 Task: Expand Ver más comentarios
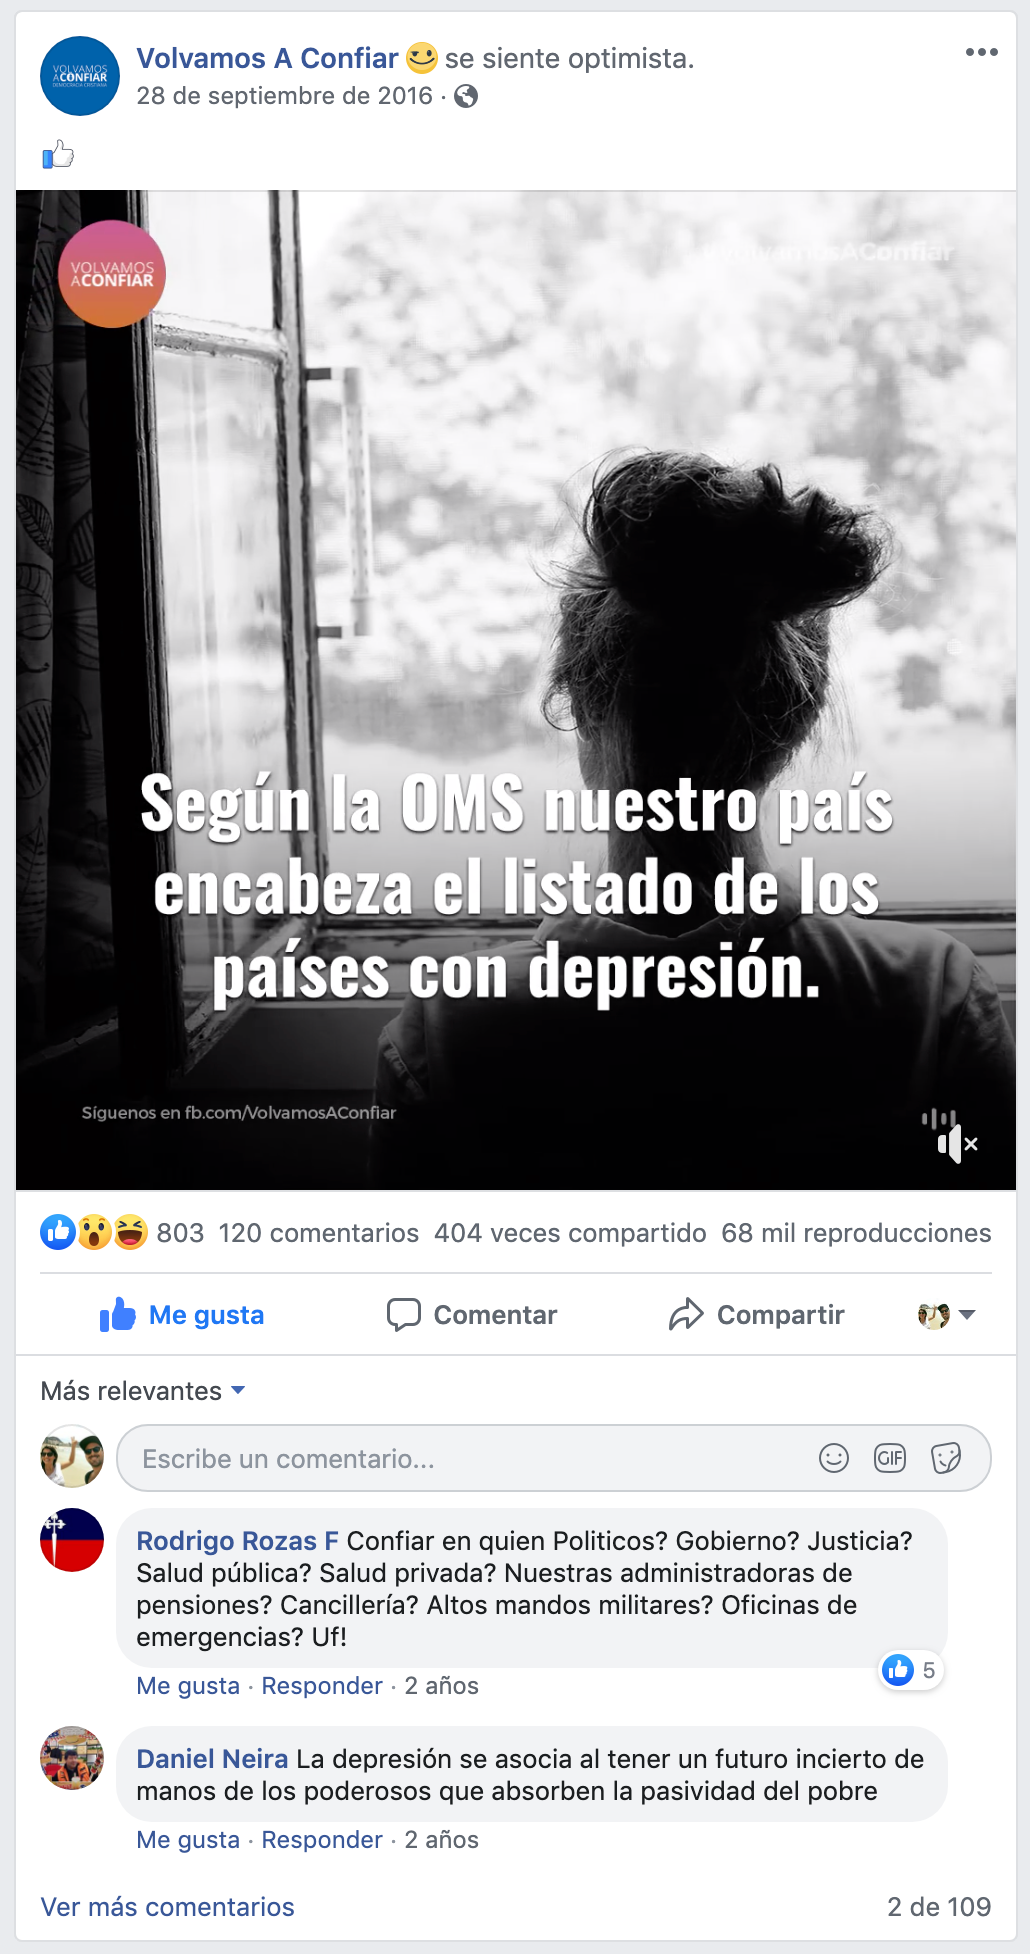pos(168,1907)
